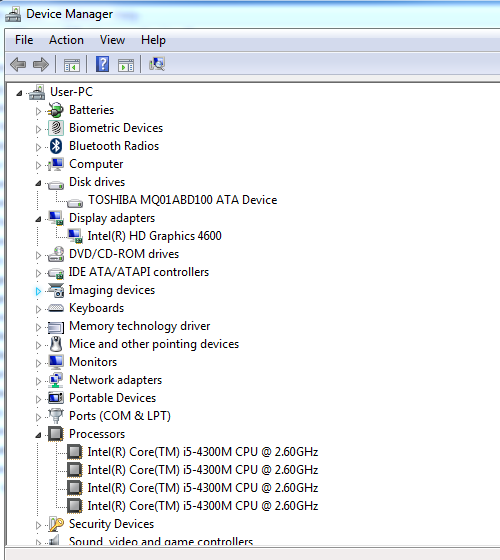Screen dimensions: 500x560
Task: Expand the Imaging devices category
Action: tap(38, 291)
